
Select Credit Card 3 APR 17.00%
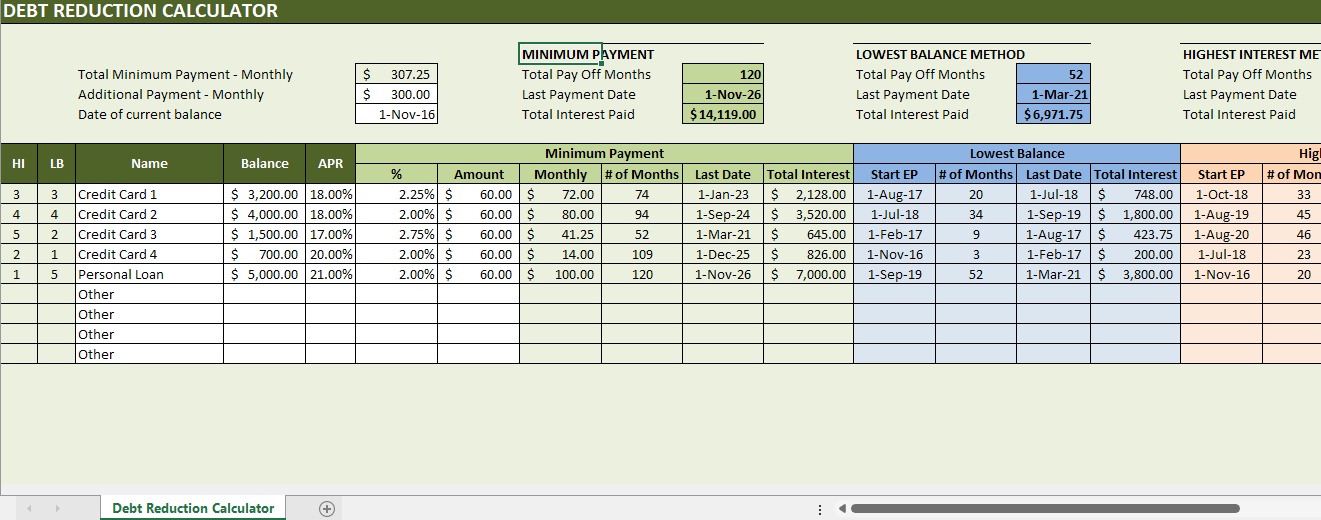pos(331,234)
